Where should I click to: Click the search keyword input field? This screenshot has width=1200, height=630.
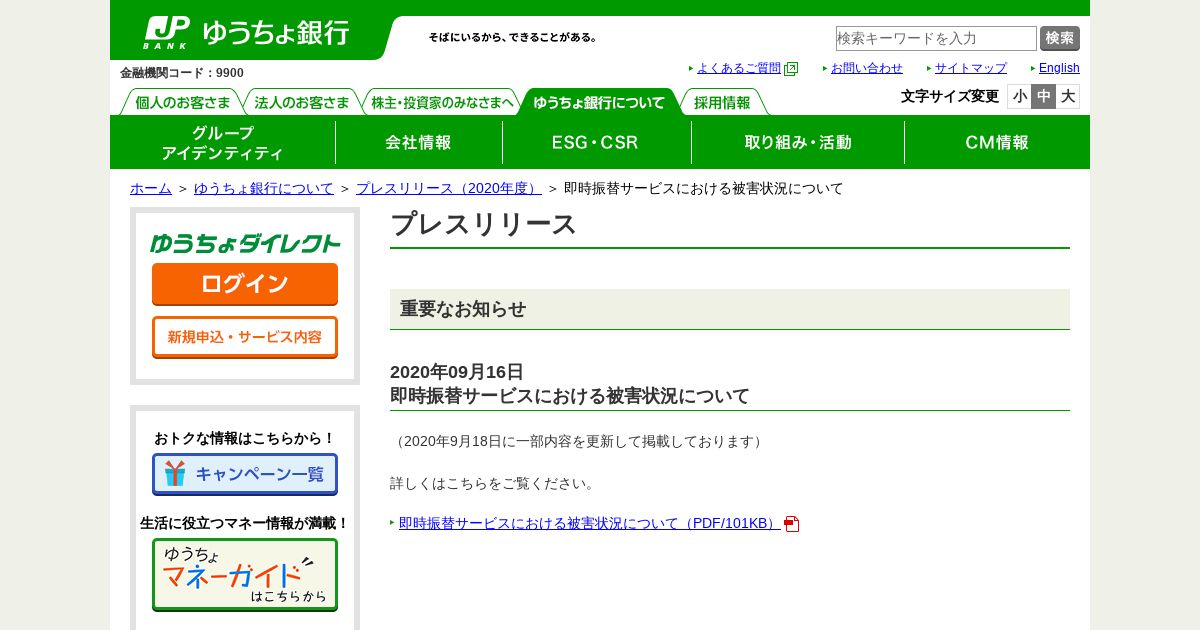click(x=936, y=38)
